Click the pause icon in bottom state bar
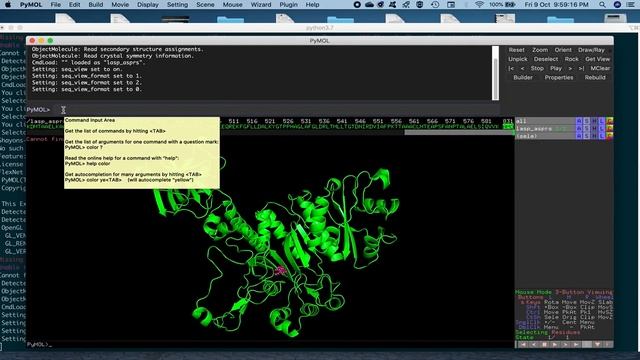Screen dimensions: 640x360 pos(544,344)
